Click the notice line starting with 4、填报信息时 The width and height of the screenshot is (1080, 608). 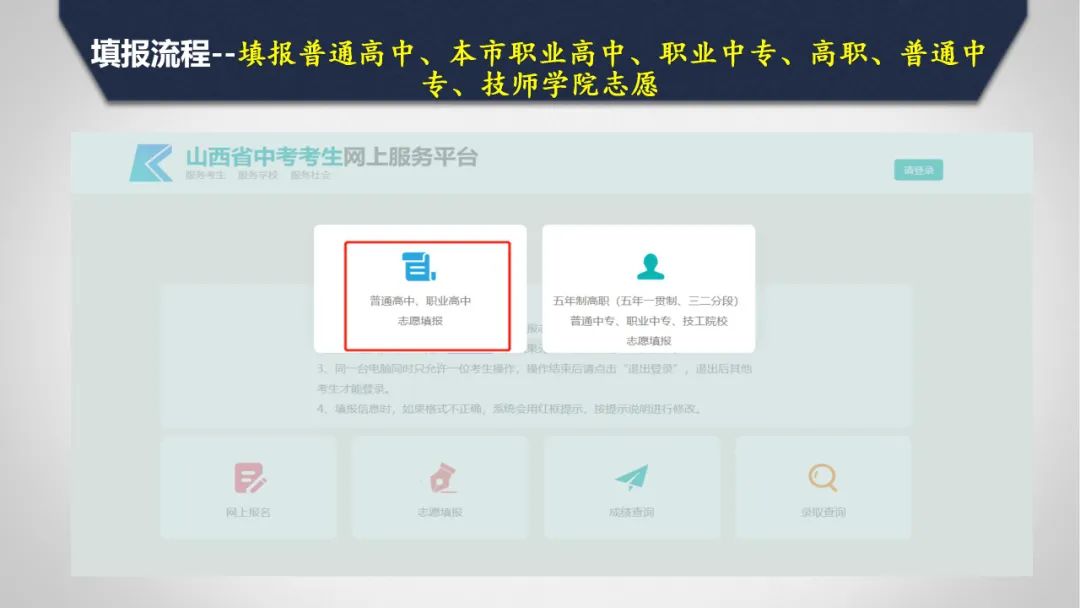(x=510, y=409)
